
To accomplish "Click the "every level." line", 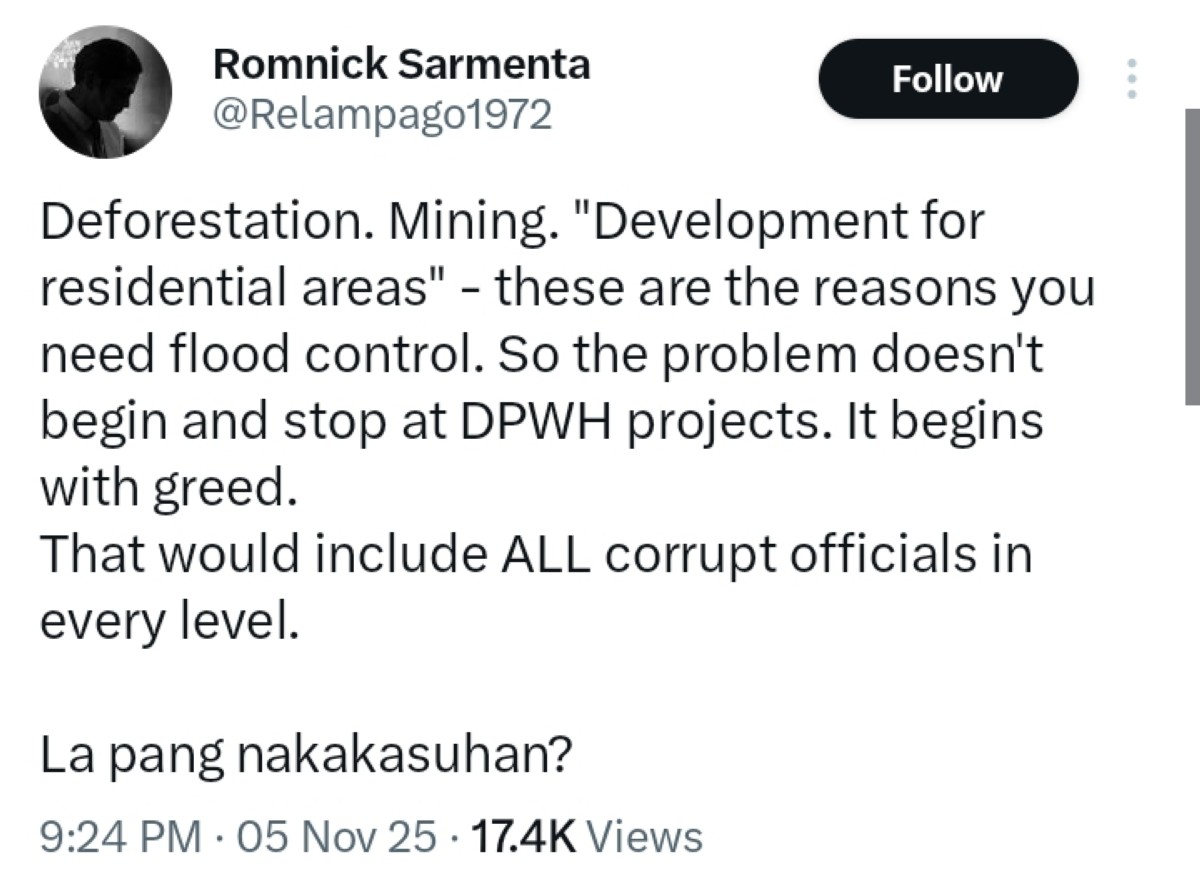I will [x=169, y=621].
